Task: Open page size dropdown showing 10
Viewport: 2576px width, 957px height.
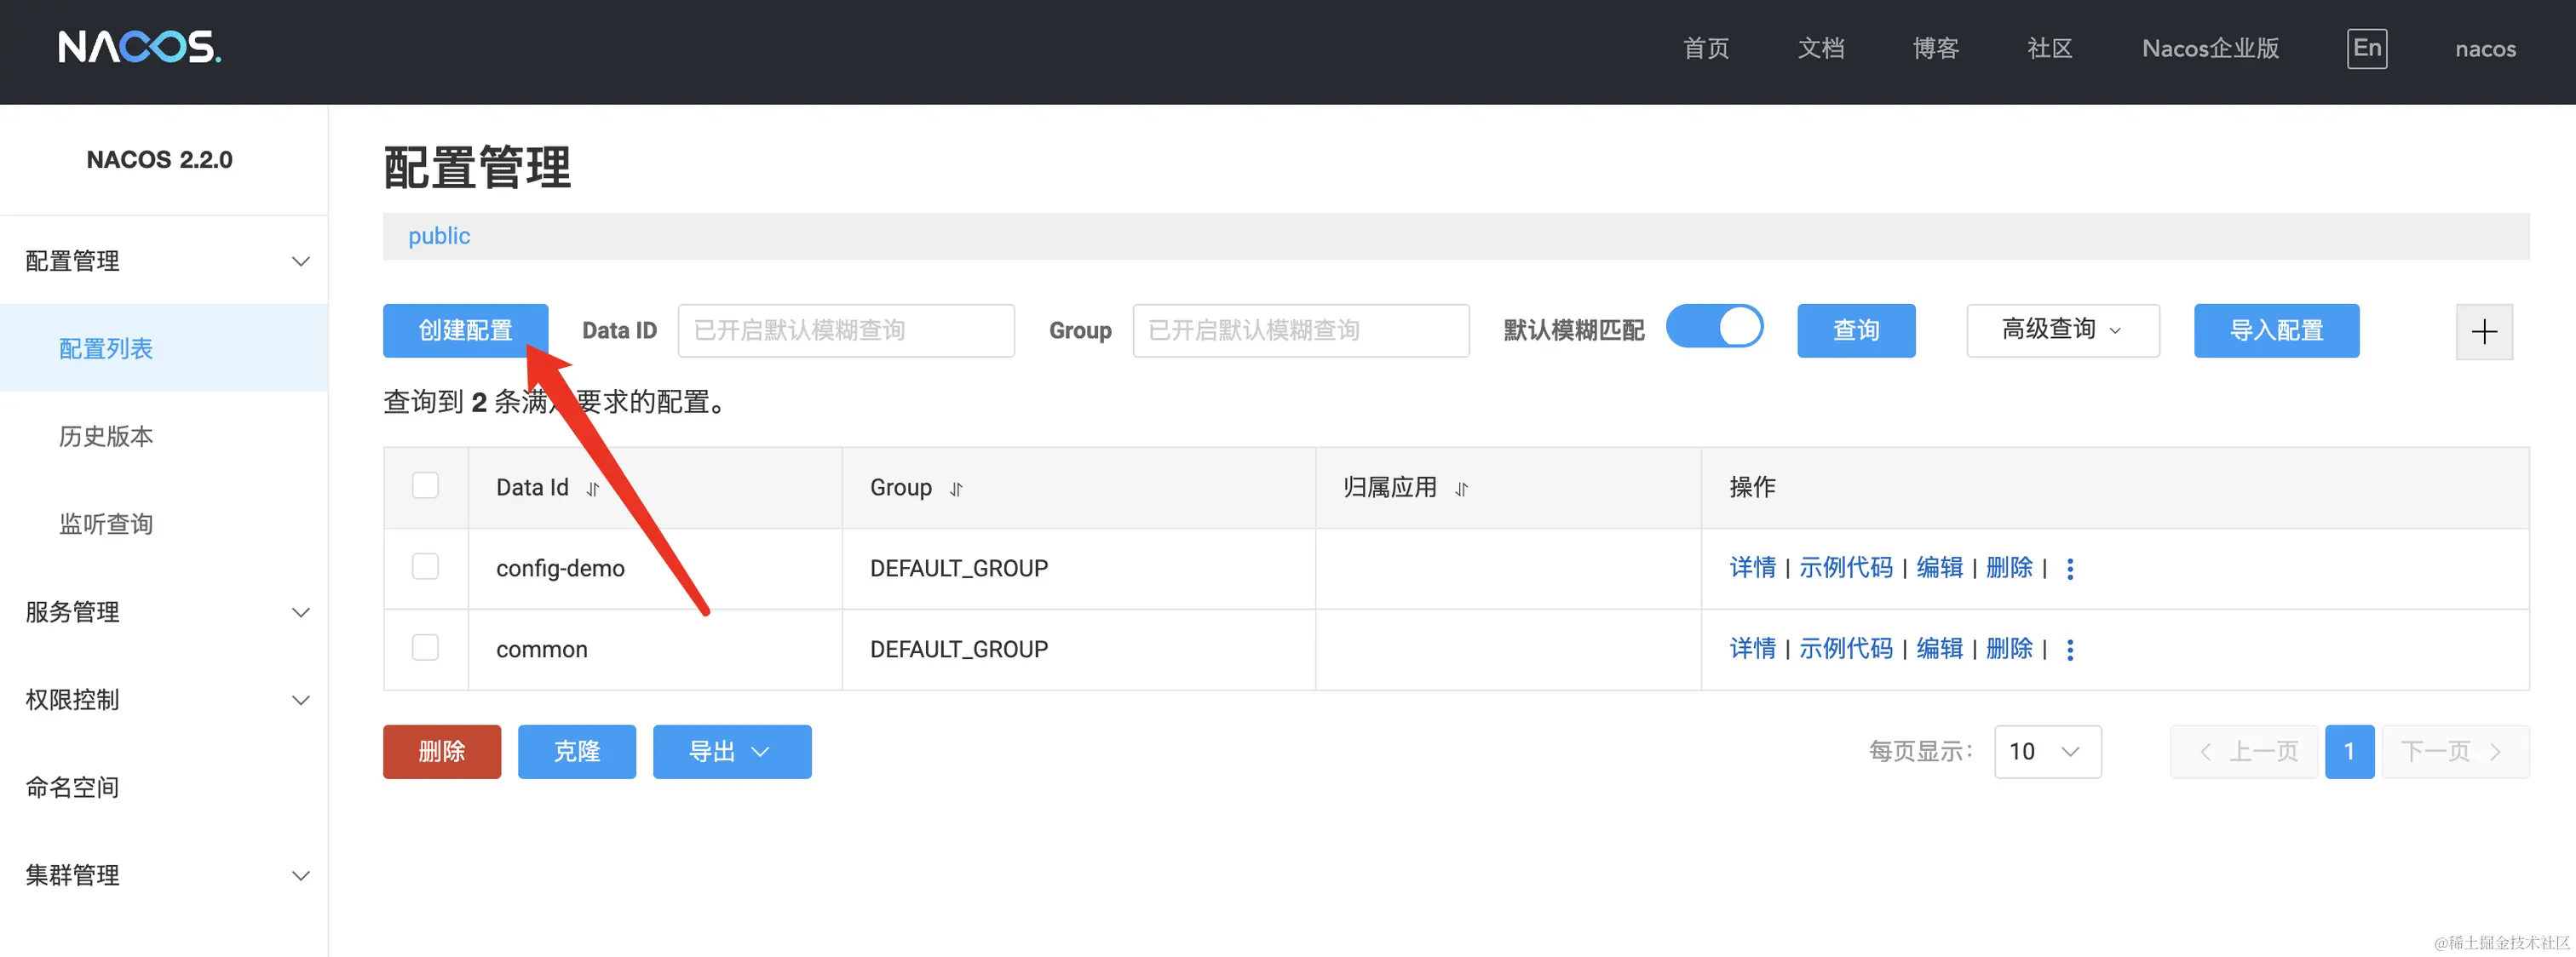Action: coord(2047,752)
